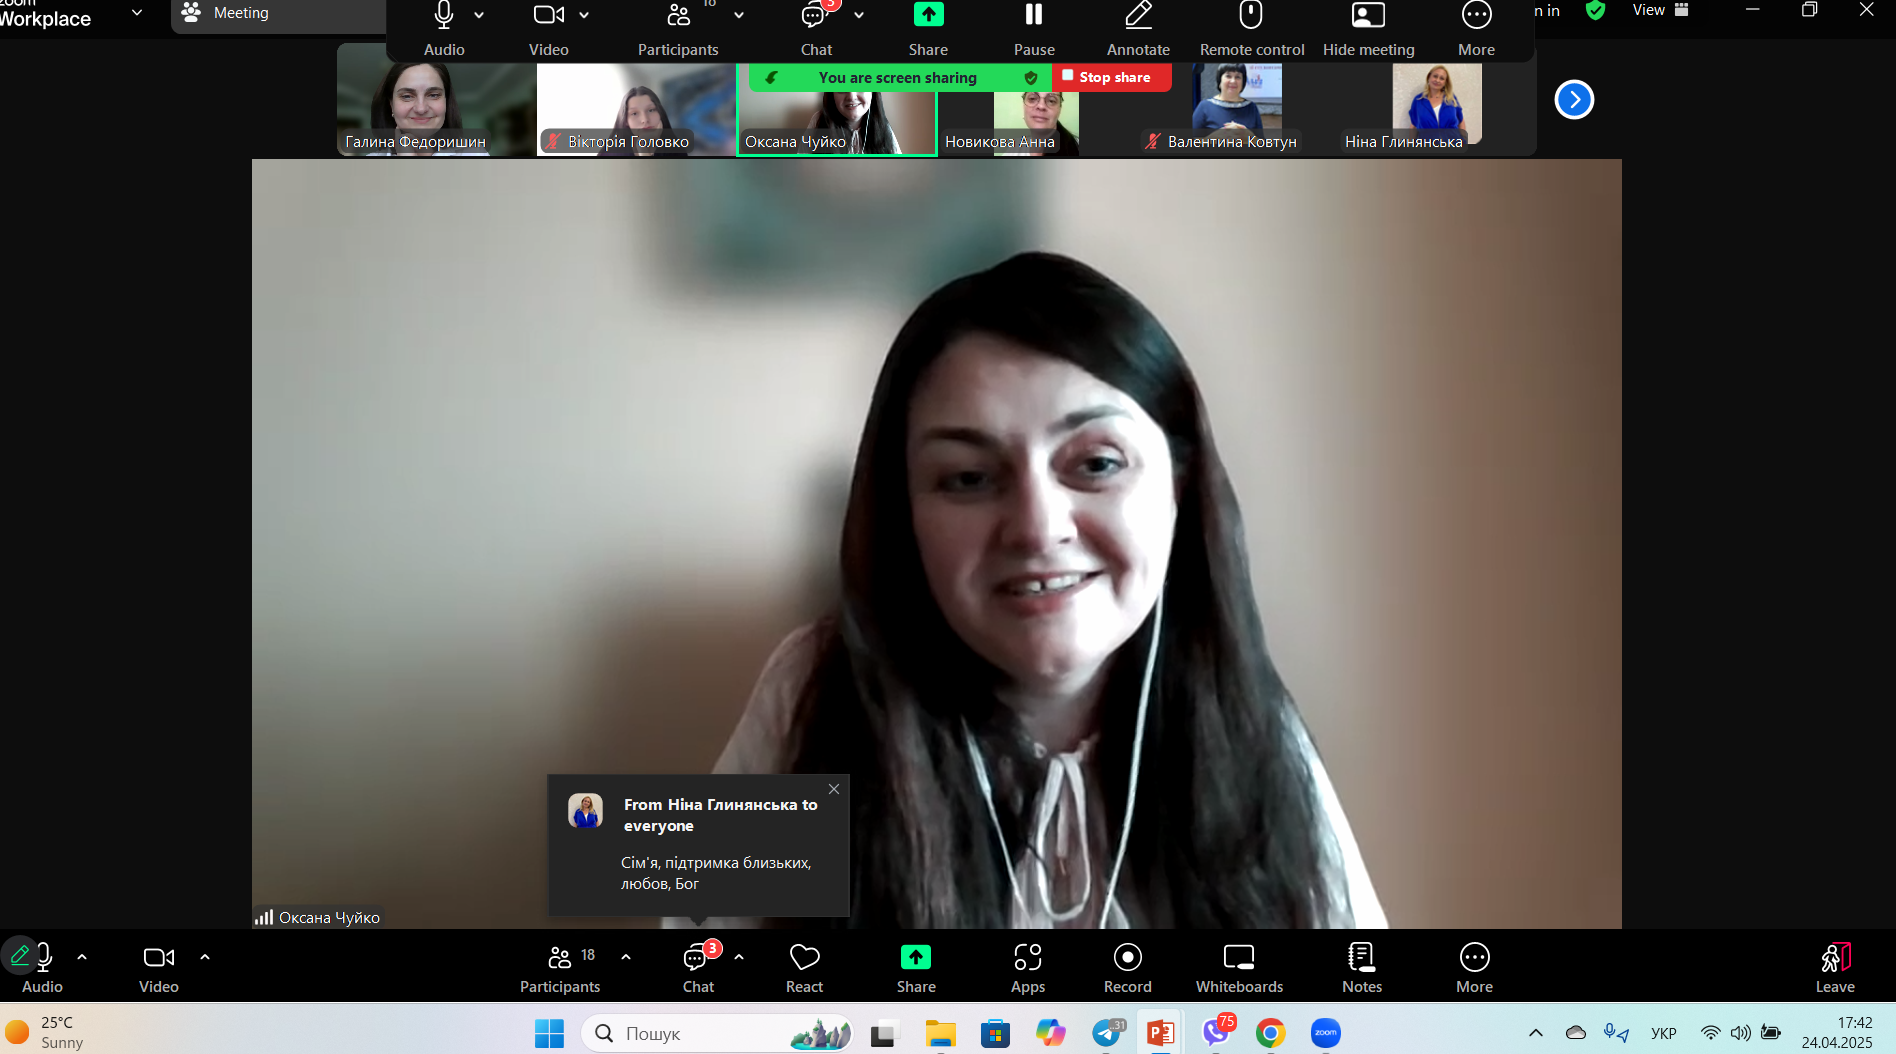This screenshot has height=1054, width=1896.
Task: Expand audio options arrow beside bottom Audio
Action: (82, 957)
